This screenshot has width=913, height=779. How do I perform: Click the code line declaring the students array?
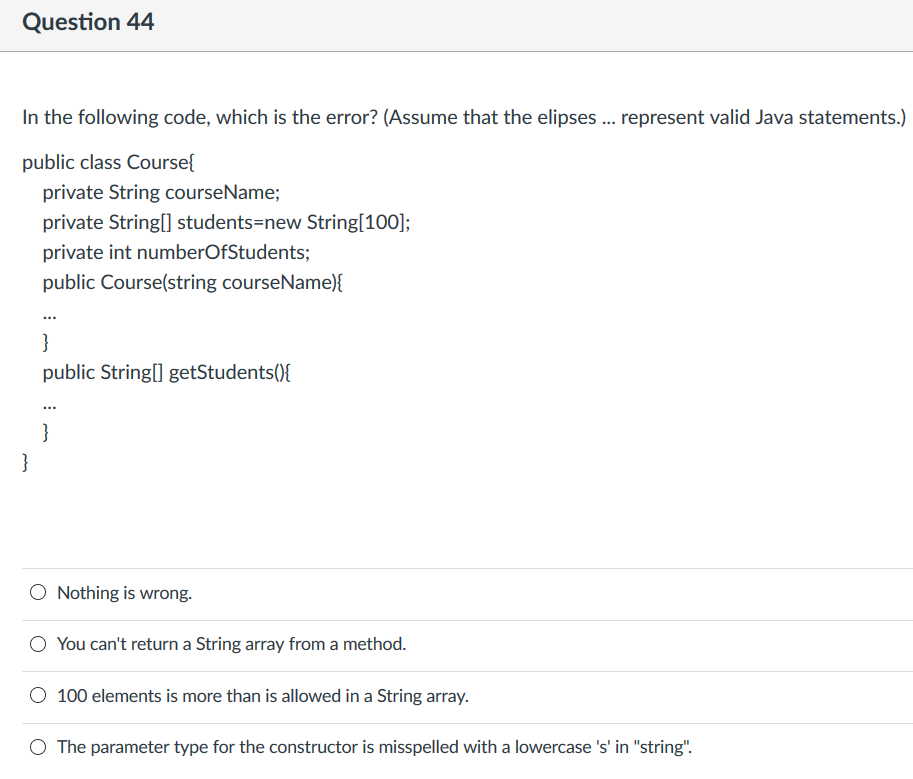tap(225, 222)
